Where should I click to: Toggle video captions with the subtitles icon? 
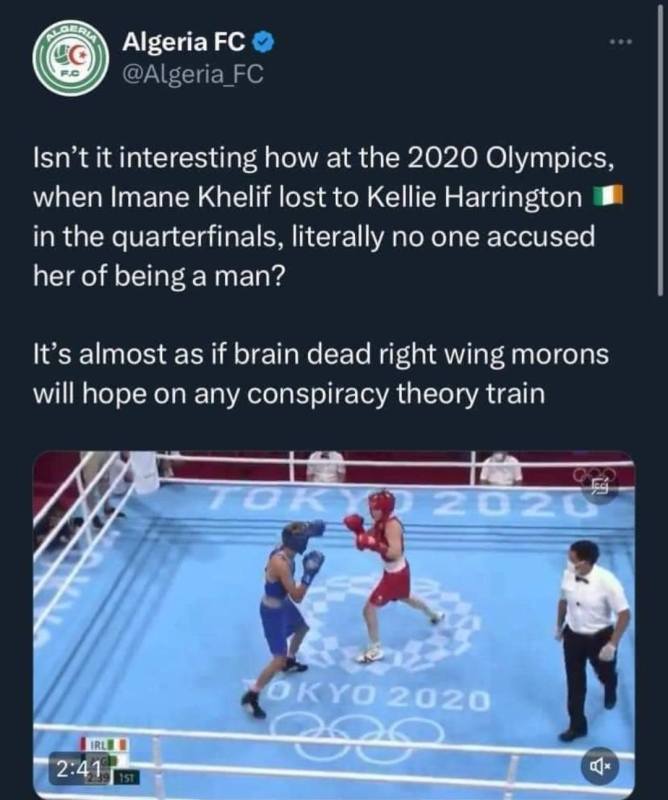click(601, 488)
